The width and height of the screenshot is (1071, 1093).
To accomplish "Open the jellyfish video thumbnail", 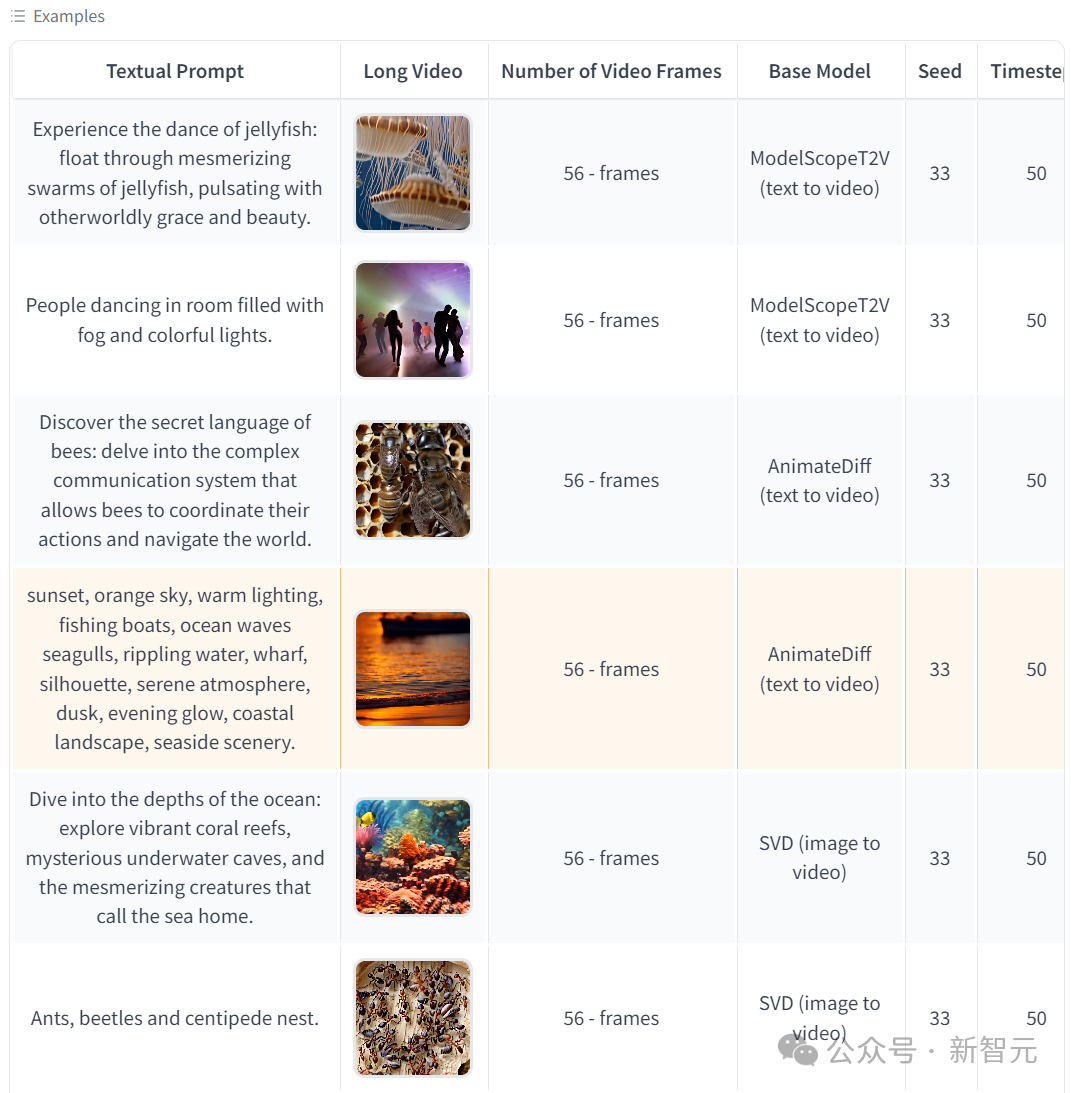I will 413,173.
